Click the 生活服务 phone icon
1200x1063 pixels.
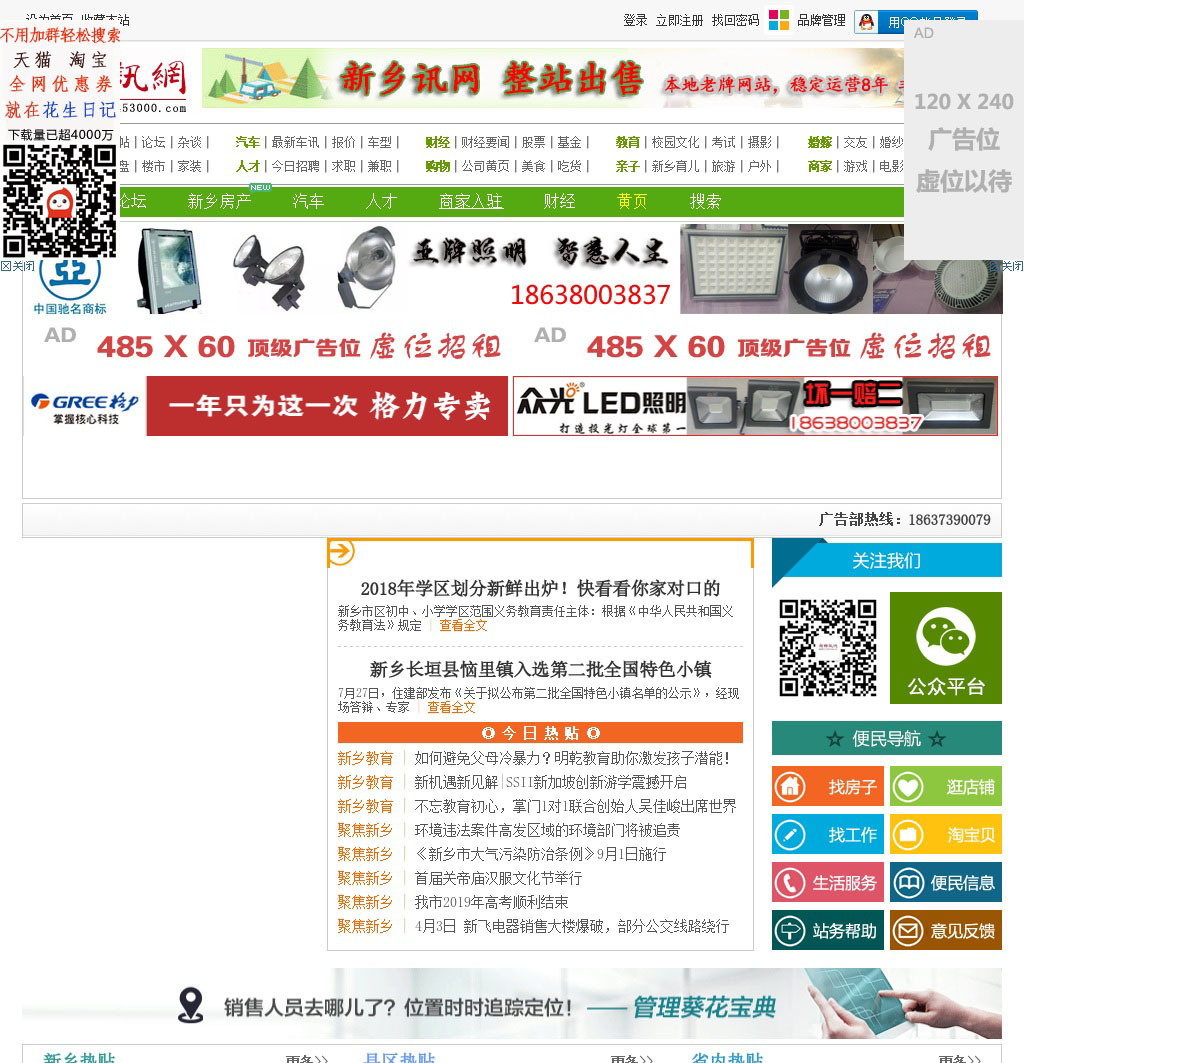(x=790, y=883)
